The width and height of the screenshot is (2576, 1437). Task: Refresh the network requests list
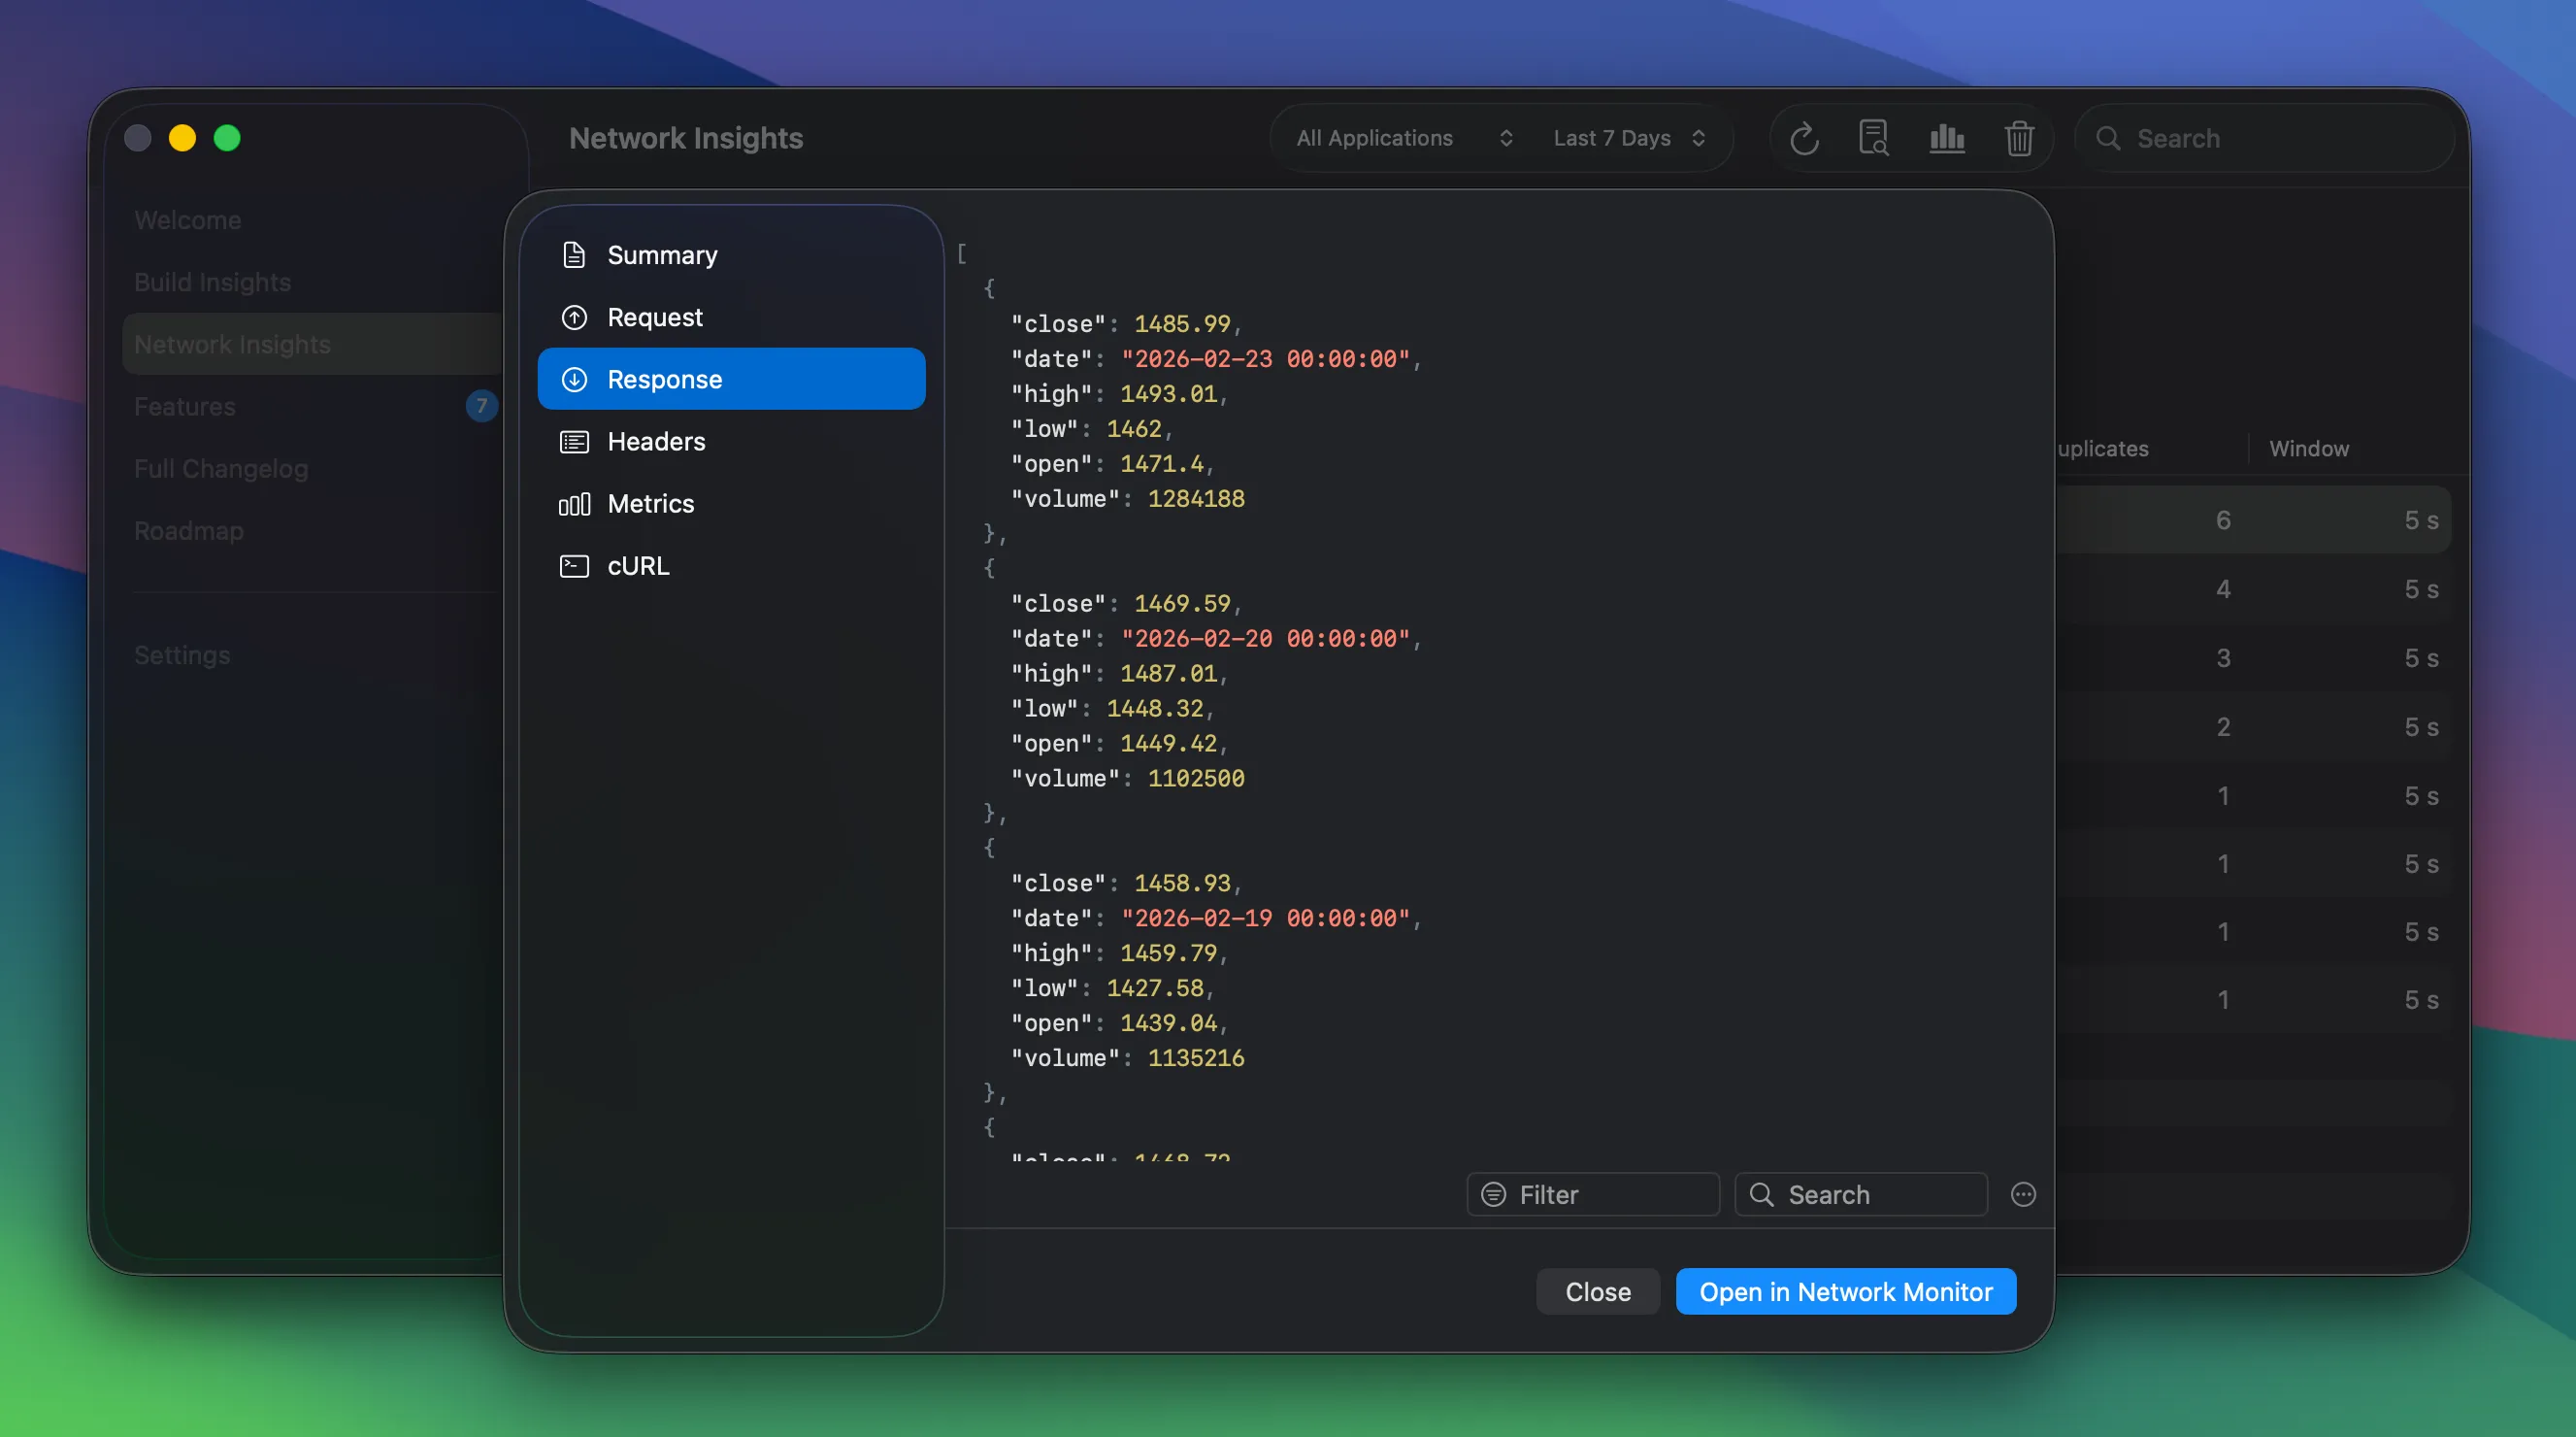[1804, 138]
